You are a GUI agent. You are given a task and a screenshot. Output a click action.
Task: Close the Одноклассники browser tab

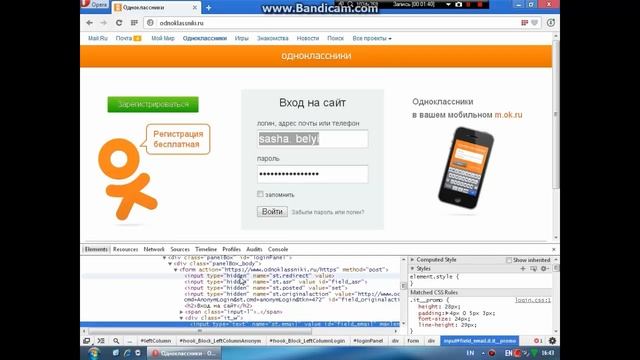[x=195, y=7]
